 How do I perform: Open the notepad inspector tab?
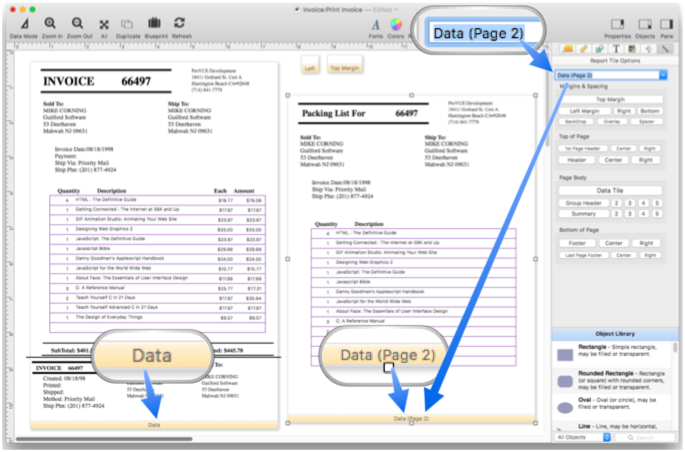click(x=632, y=49)
